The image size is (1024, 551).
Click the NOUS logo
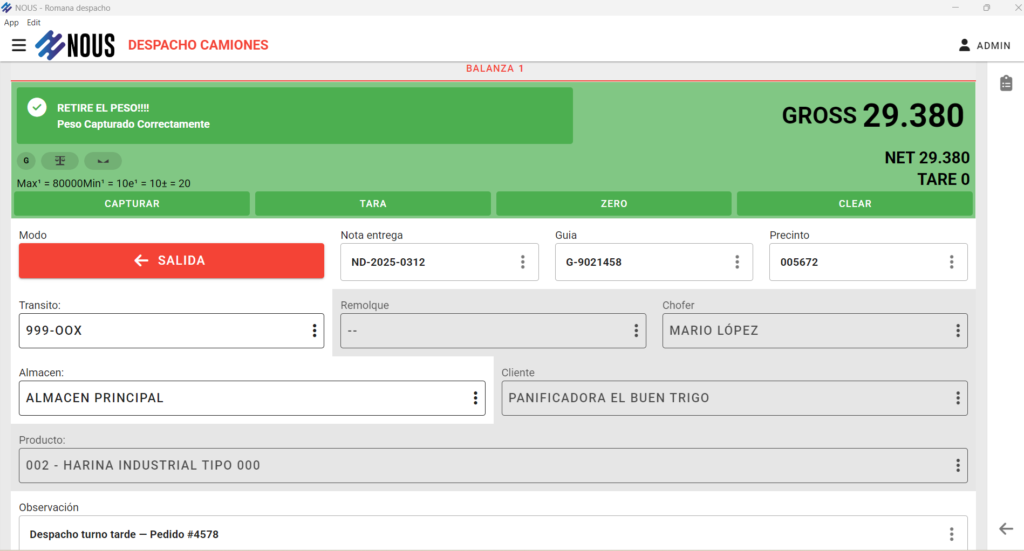click(x=75, y=45)
